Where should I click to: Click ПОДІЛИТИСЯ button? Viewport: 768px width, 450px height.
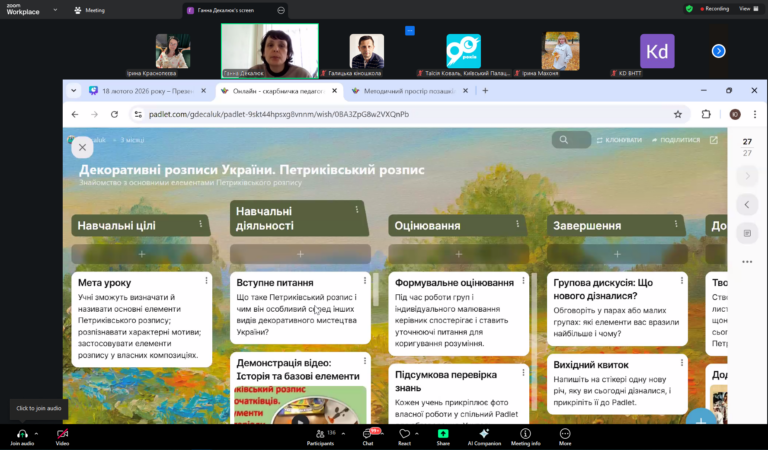[675, 140]
